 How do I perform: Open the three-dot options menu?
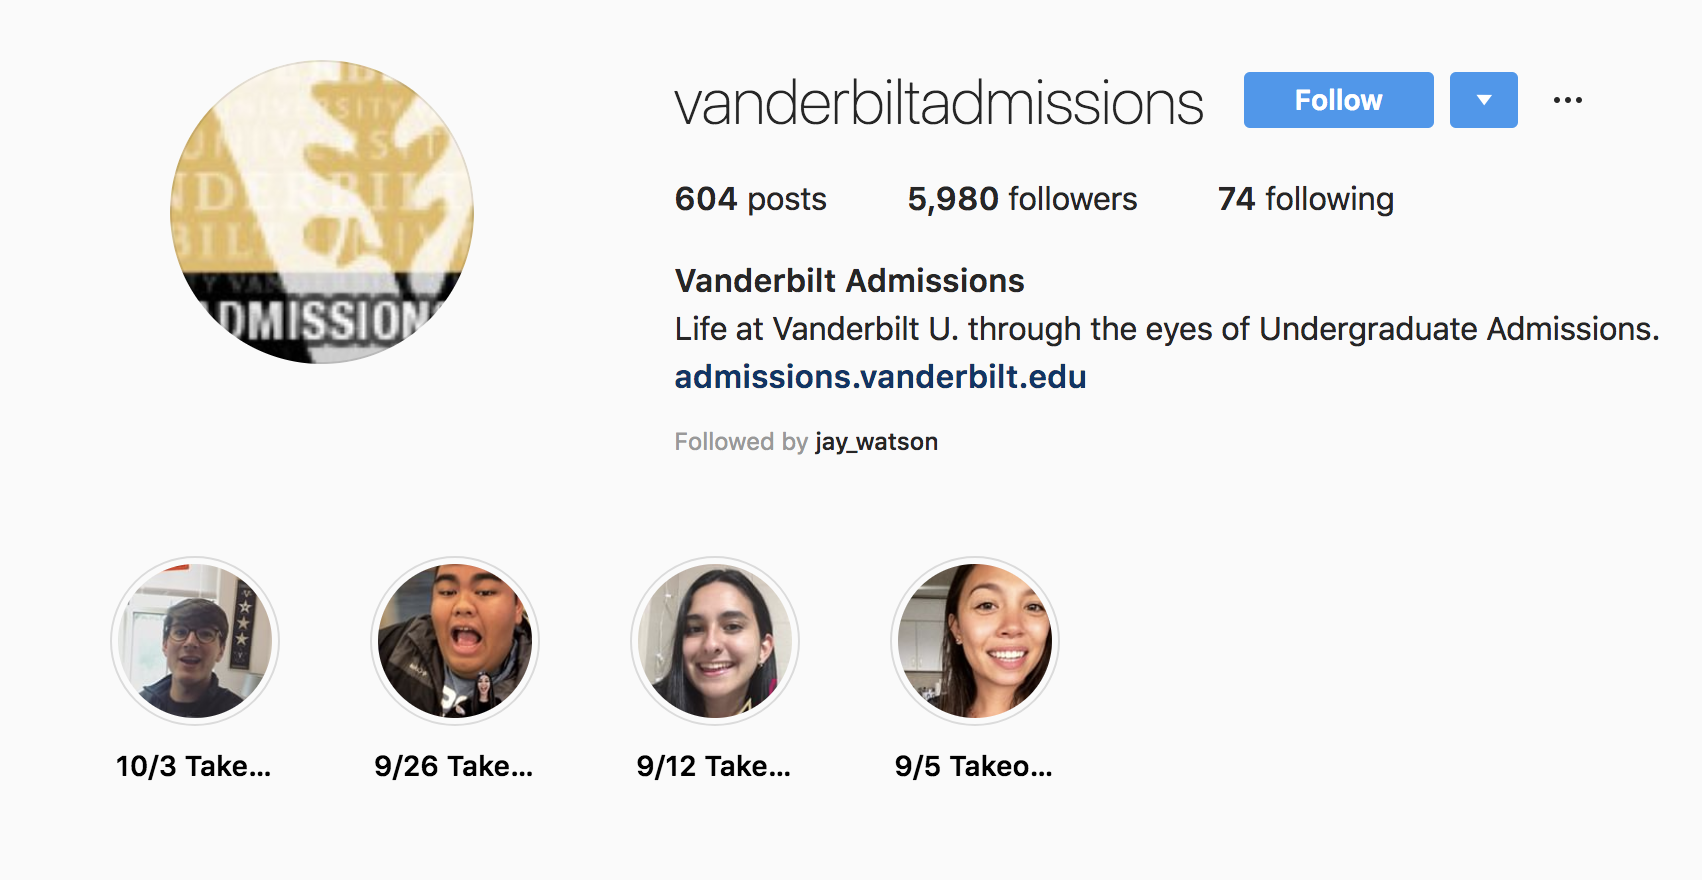1567,100
